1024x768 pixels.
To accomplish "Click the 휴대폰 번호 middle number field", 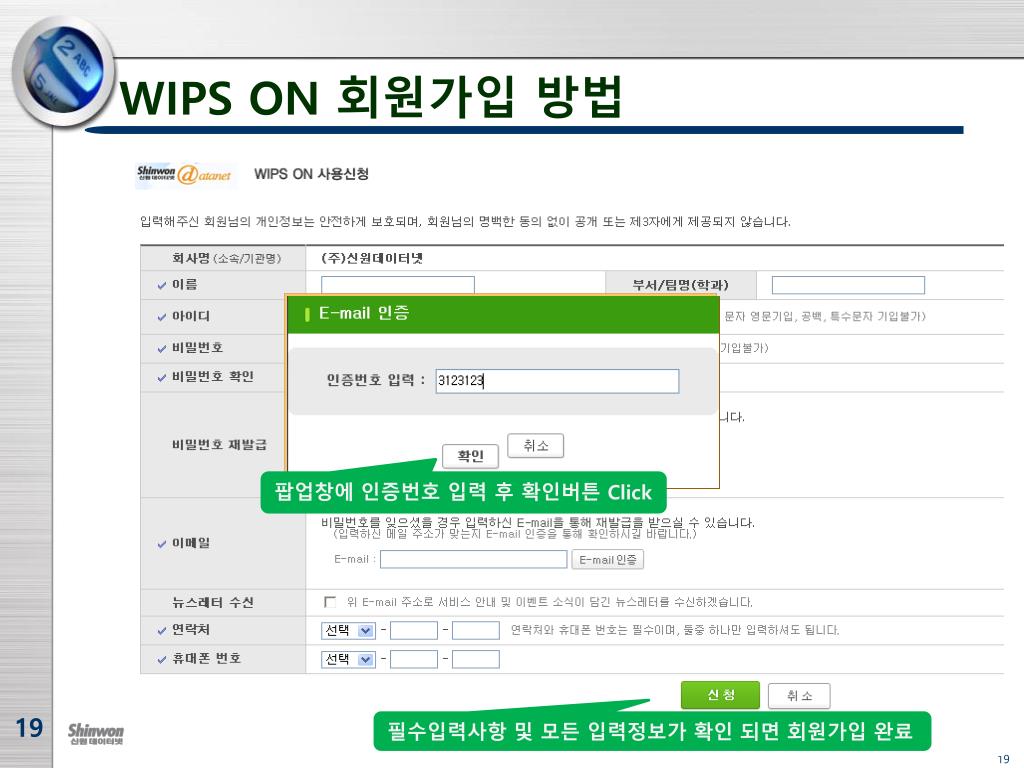I will pos(414,660).
